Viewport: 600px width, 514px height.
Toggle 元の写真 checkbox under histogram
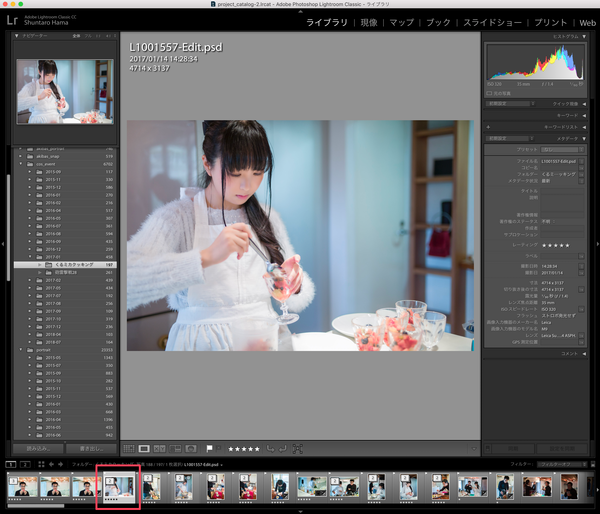pos(489,93)
